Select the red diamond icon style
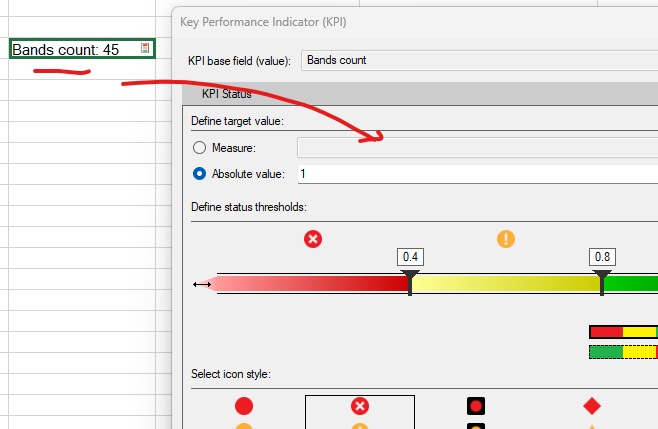This screenshot has height=429, width=658. 592,406
